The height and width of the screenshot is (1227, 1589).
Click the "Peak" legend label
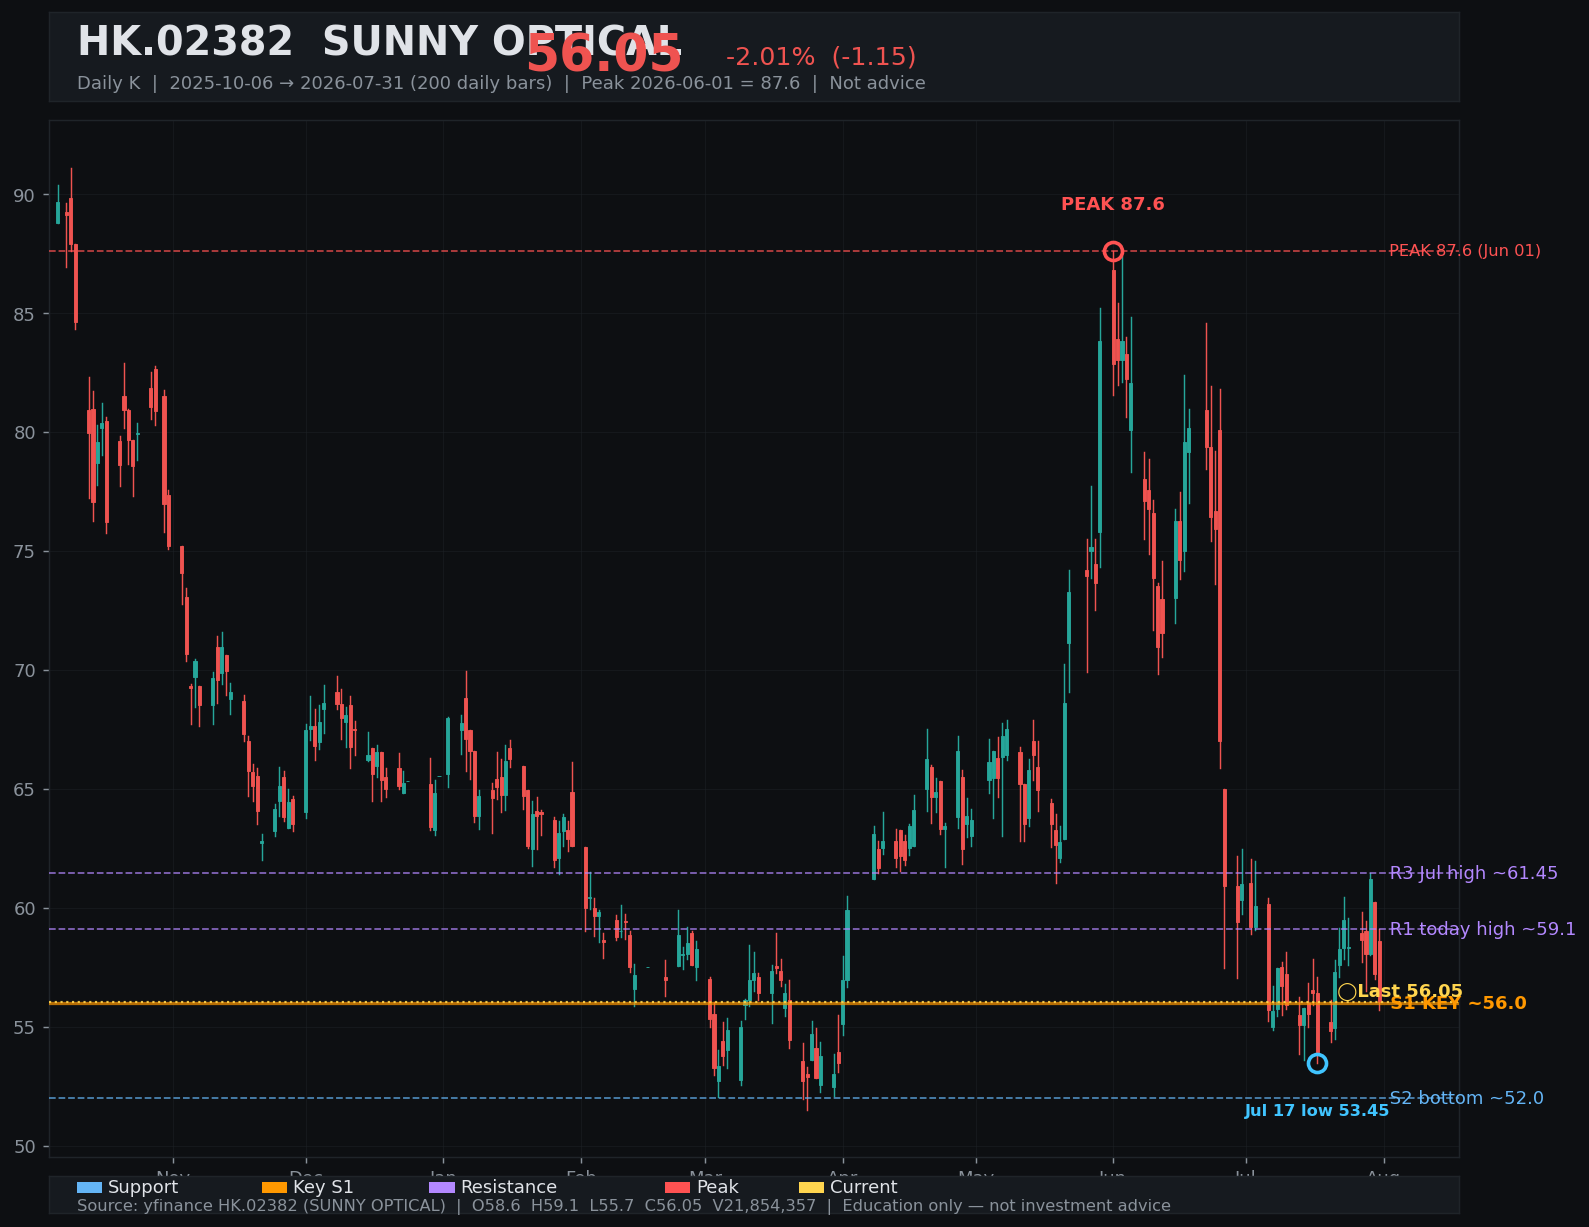718,1188
